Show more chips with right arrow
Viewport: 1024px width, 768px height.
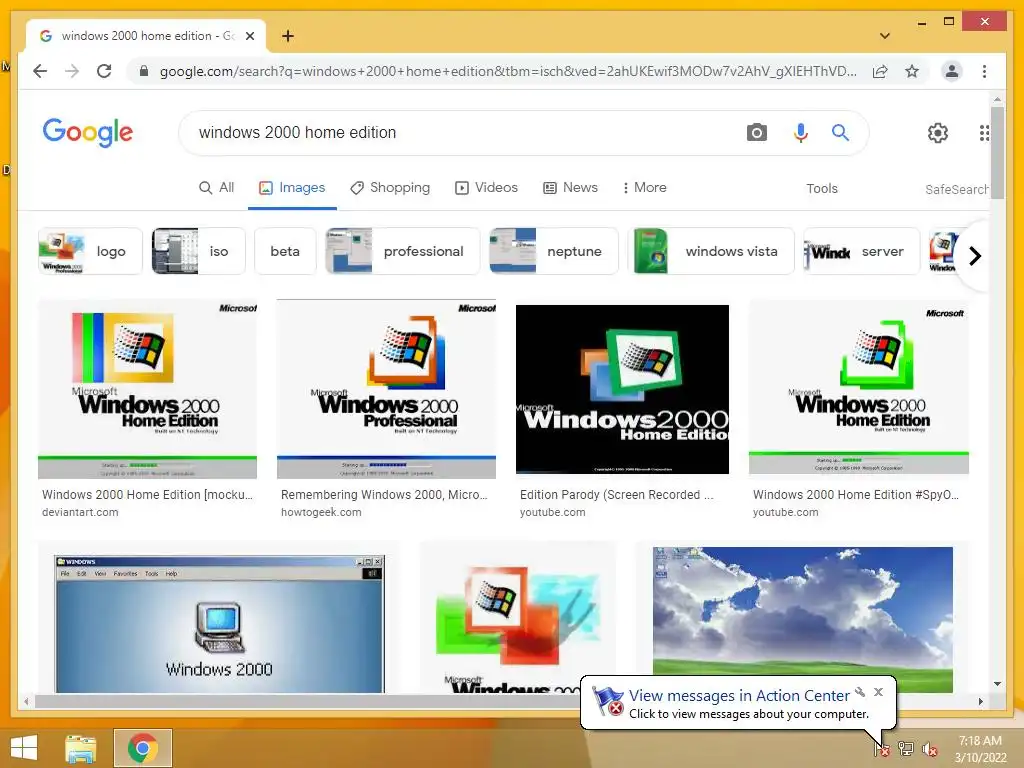coord(974,255)
